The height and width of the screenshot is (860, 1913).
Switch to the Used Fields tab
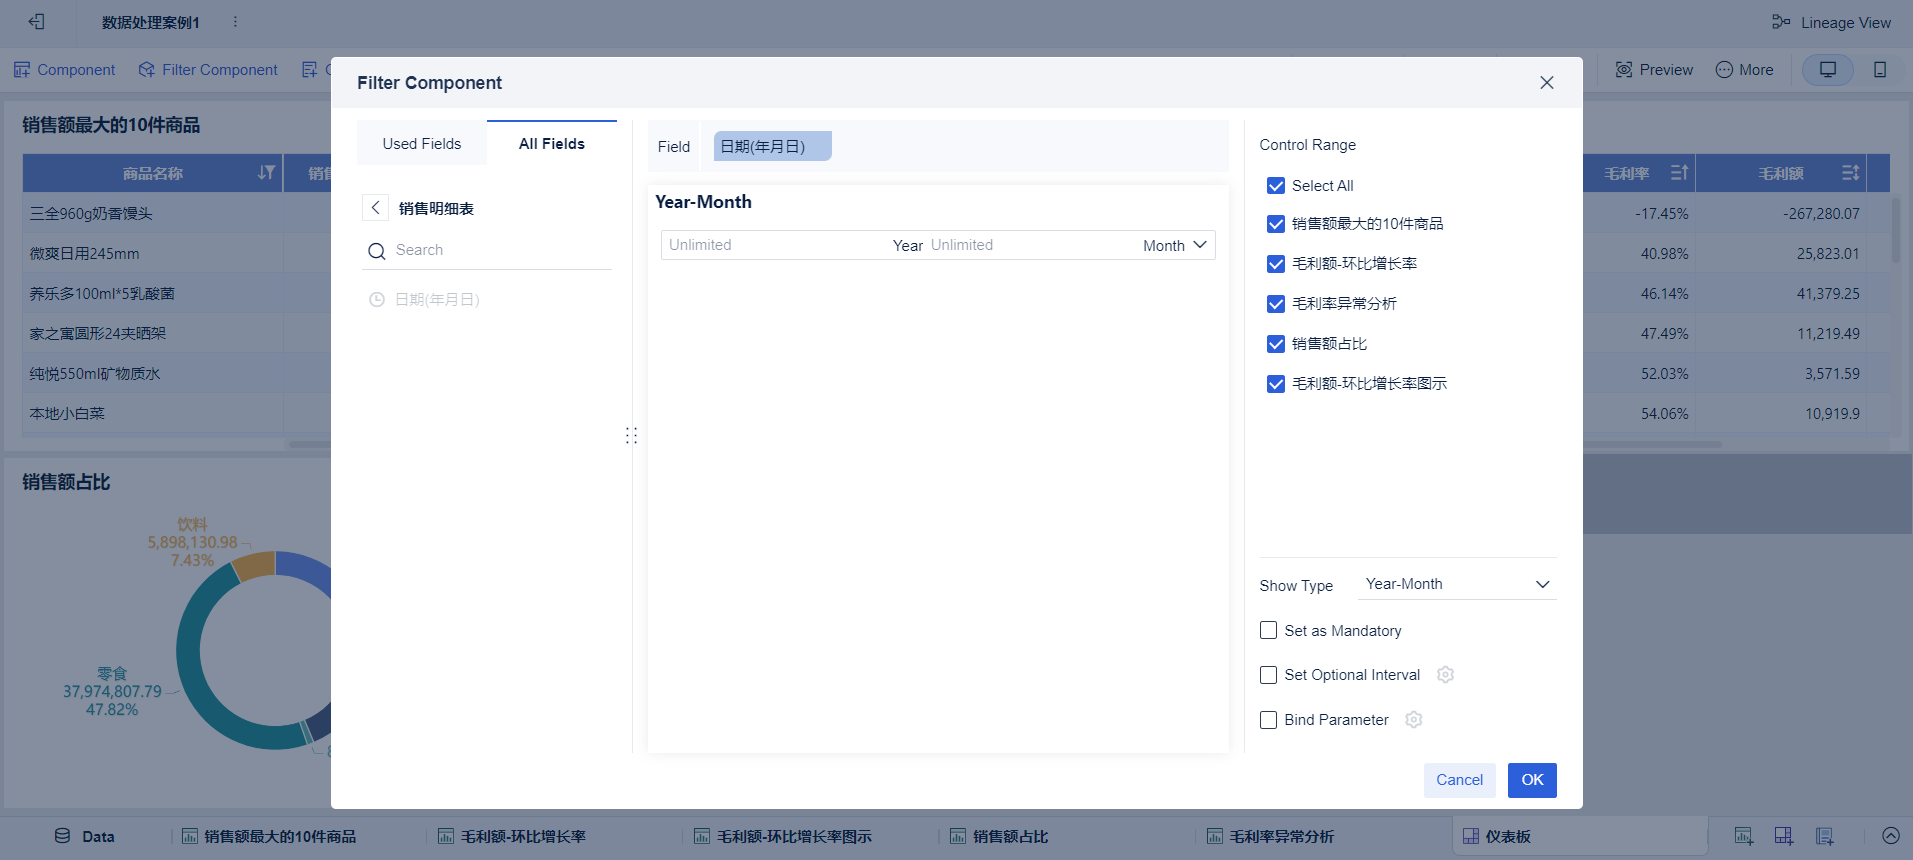(x=422, y=143)
